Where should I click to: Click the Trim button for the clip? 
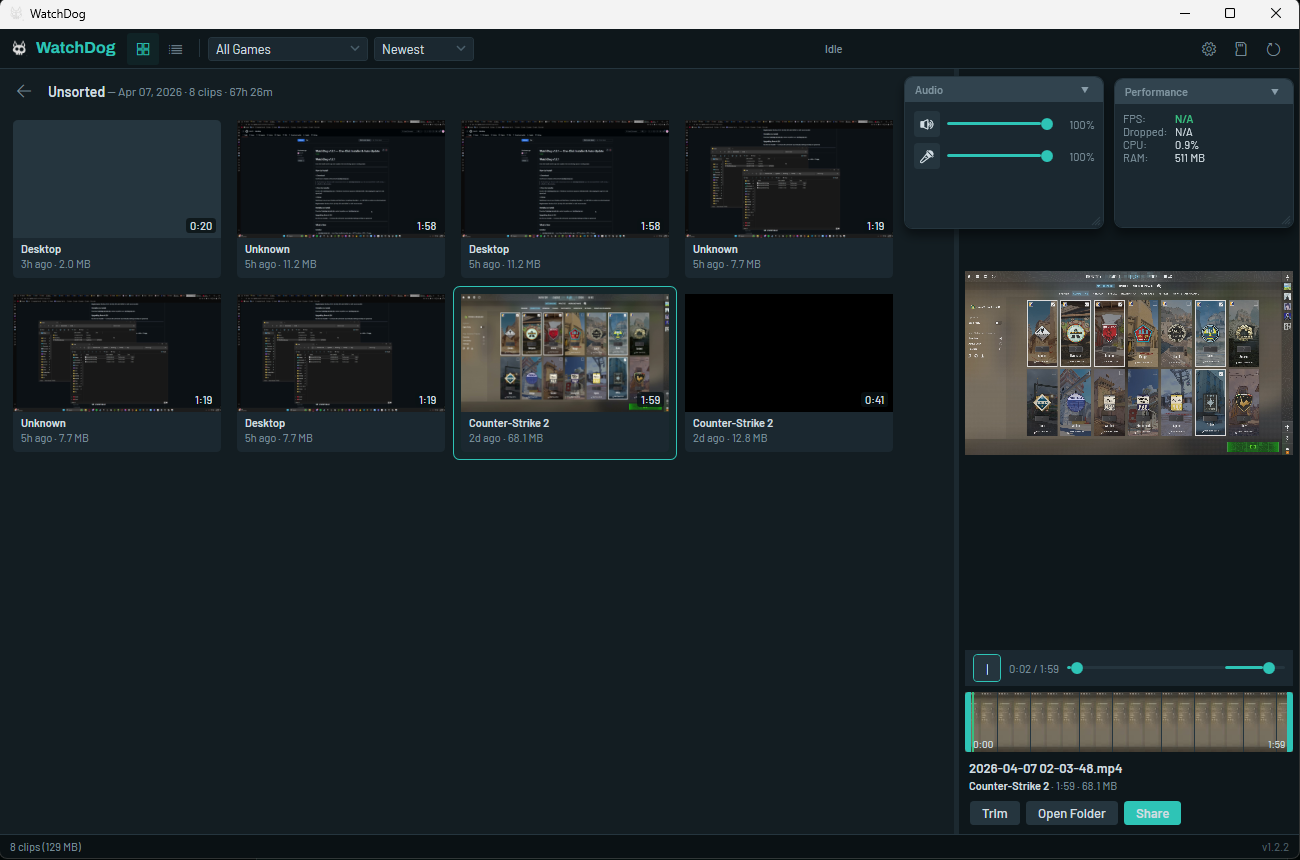pyautogui.click(x=994, y=813)
